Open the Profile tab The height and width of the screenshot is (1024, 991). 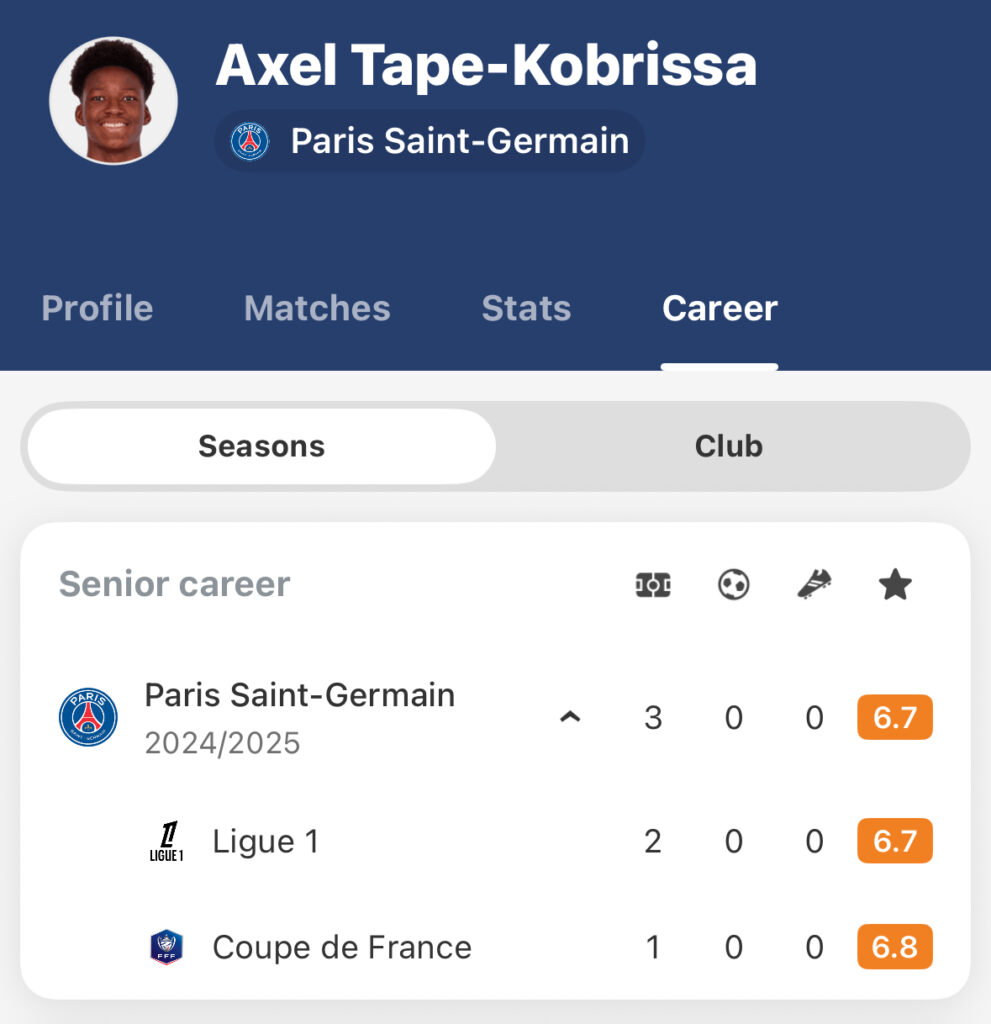tap(97, 308)
